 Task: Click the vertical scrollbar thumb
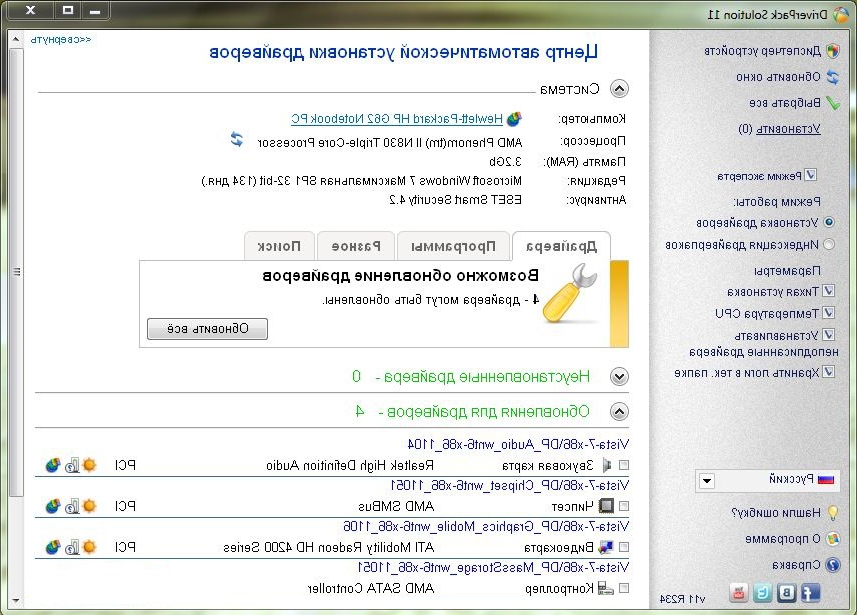click(16, 272)
